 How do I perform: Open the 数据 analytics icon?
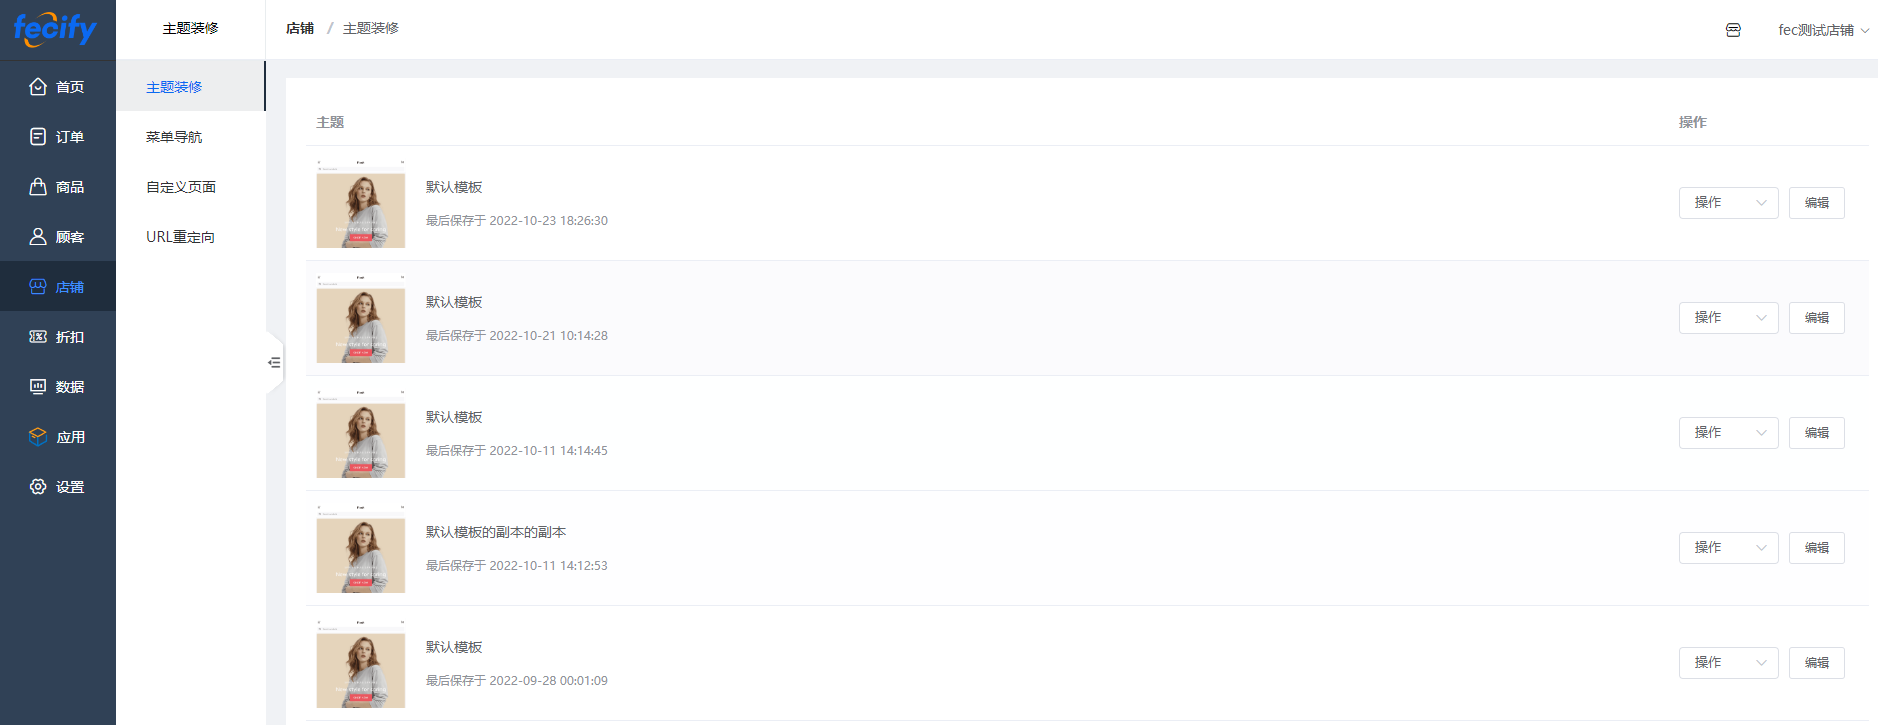coord(38,387)
